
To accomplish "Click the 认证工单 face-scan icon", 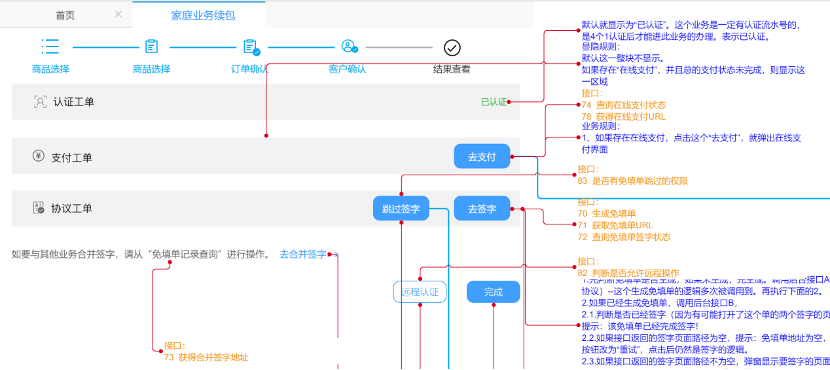I will (40, 102).
